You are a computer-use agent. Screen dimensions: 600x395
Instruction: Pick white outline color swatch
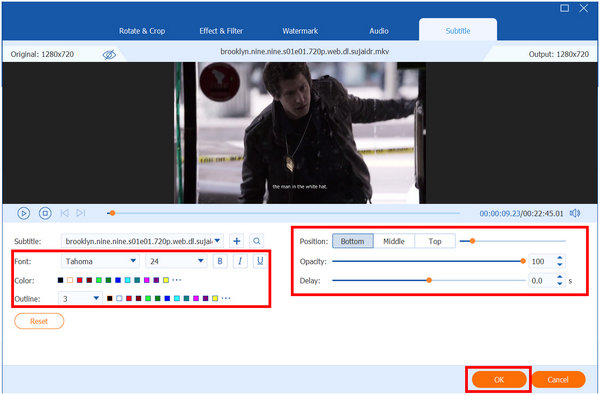coord(119,298)
